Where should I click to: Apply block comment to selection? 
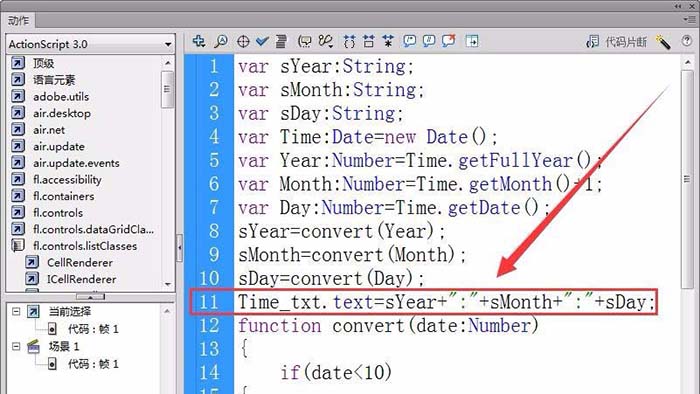tap(409, 41)
